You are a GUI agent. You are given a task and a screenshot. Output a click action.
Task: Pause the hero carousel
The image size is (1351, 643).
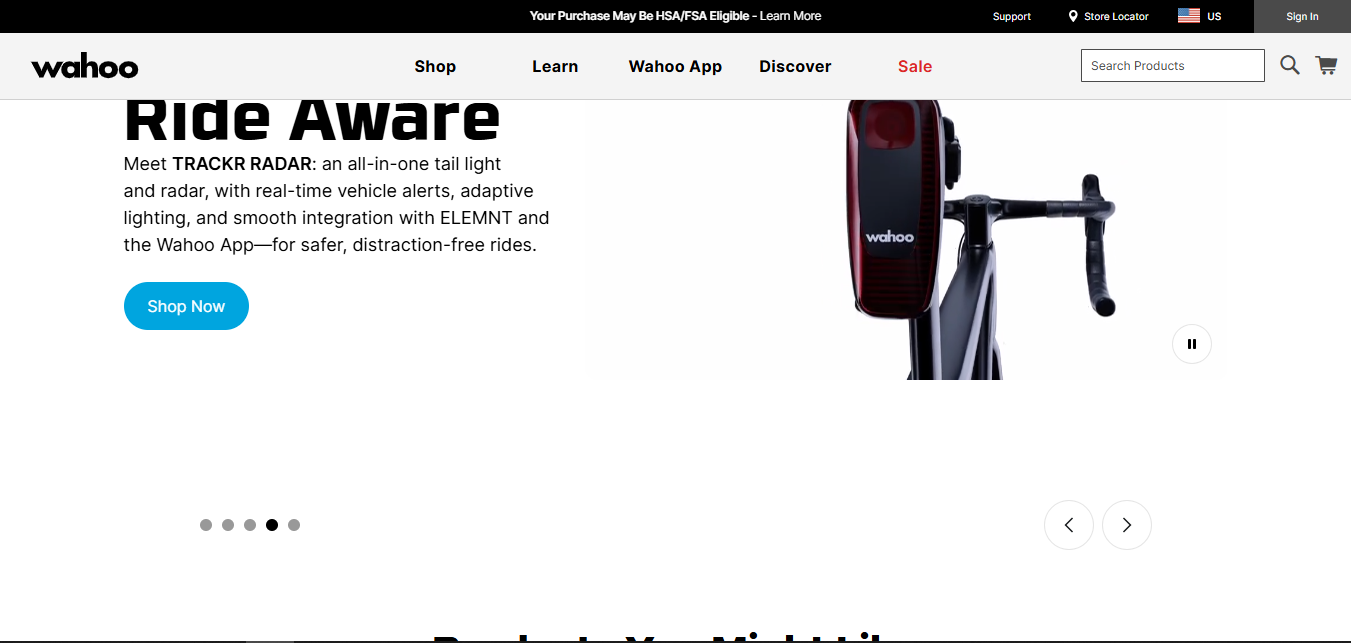click(1192, 344)
